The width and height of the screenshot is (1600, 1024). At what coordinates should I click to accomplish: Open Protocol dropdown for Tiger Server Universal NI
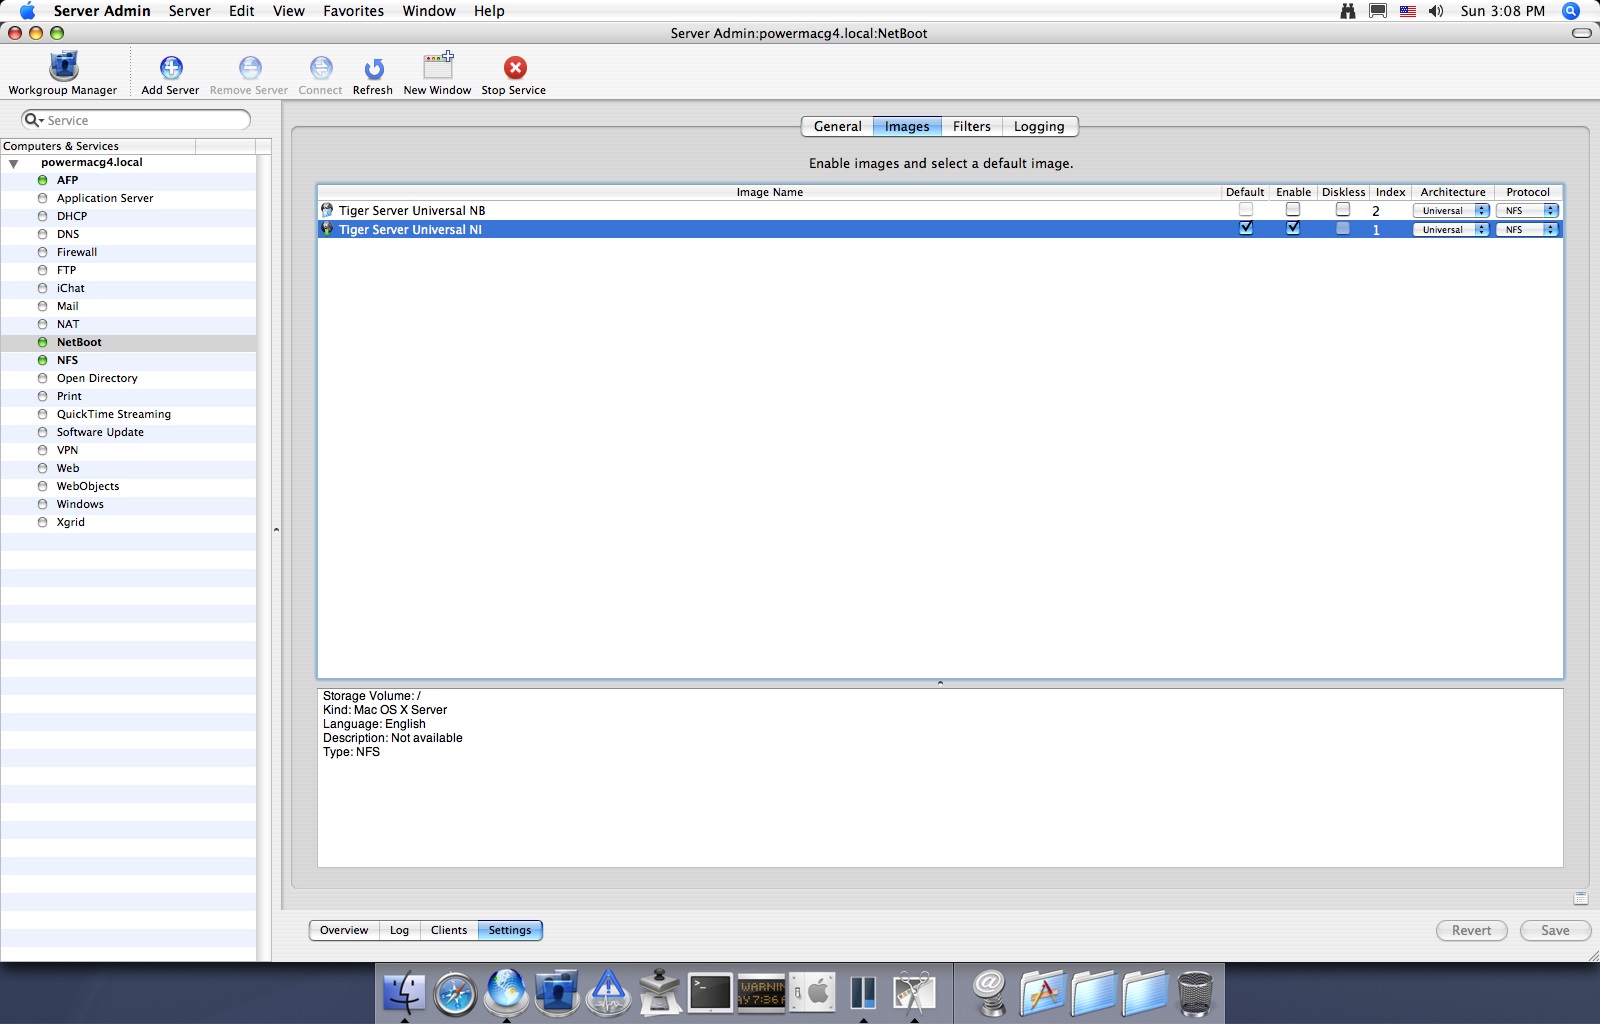click(1528, 230)
